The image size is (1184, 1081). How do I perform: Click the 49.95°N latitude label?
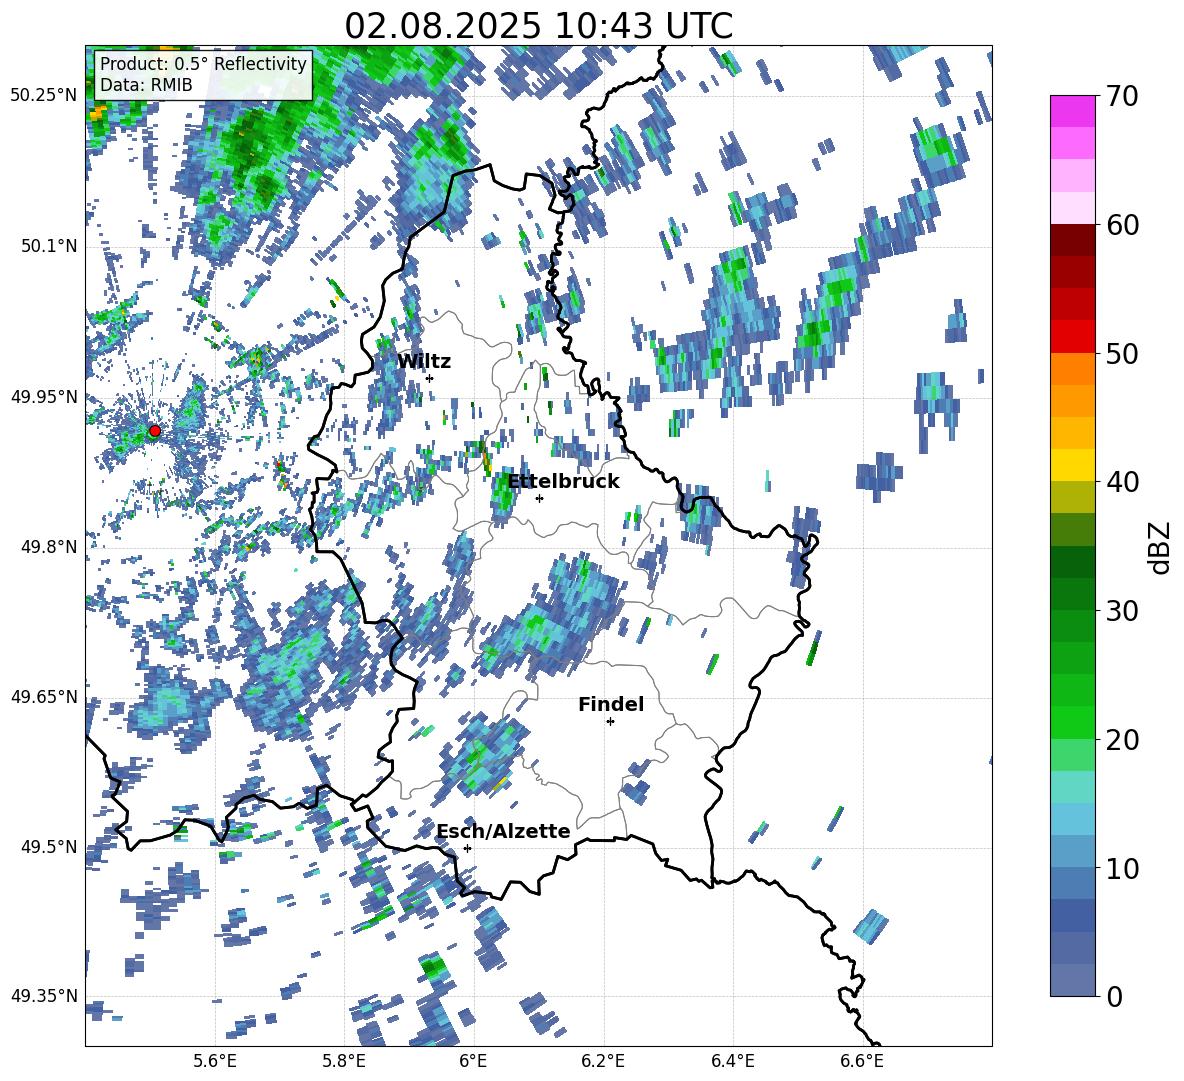pos(44,396)
